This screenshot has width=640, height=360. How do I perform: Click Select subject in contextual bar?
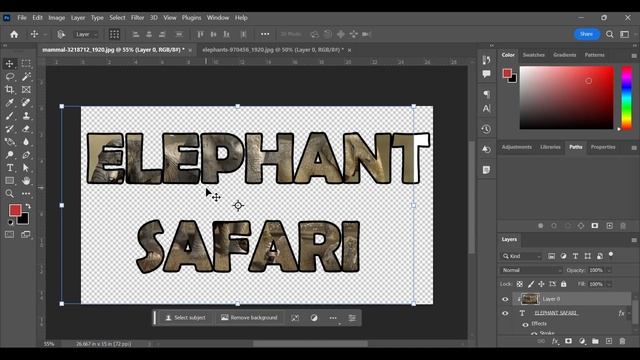click(186, 318)
